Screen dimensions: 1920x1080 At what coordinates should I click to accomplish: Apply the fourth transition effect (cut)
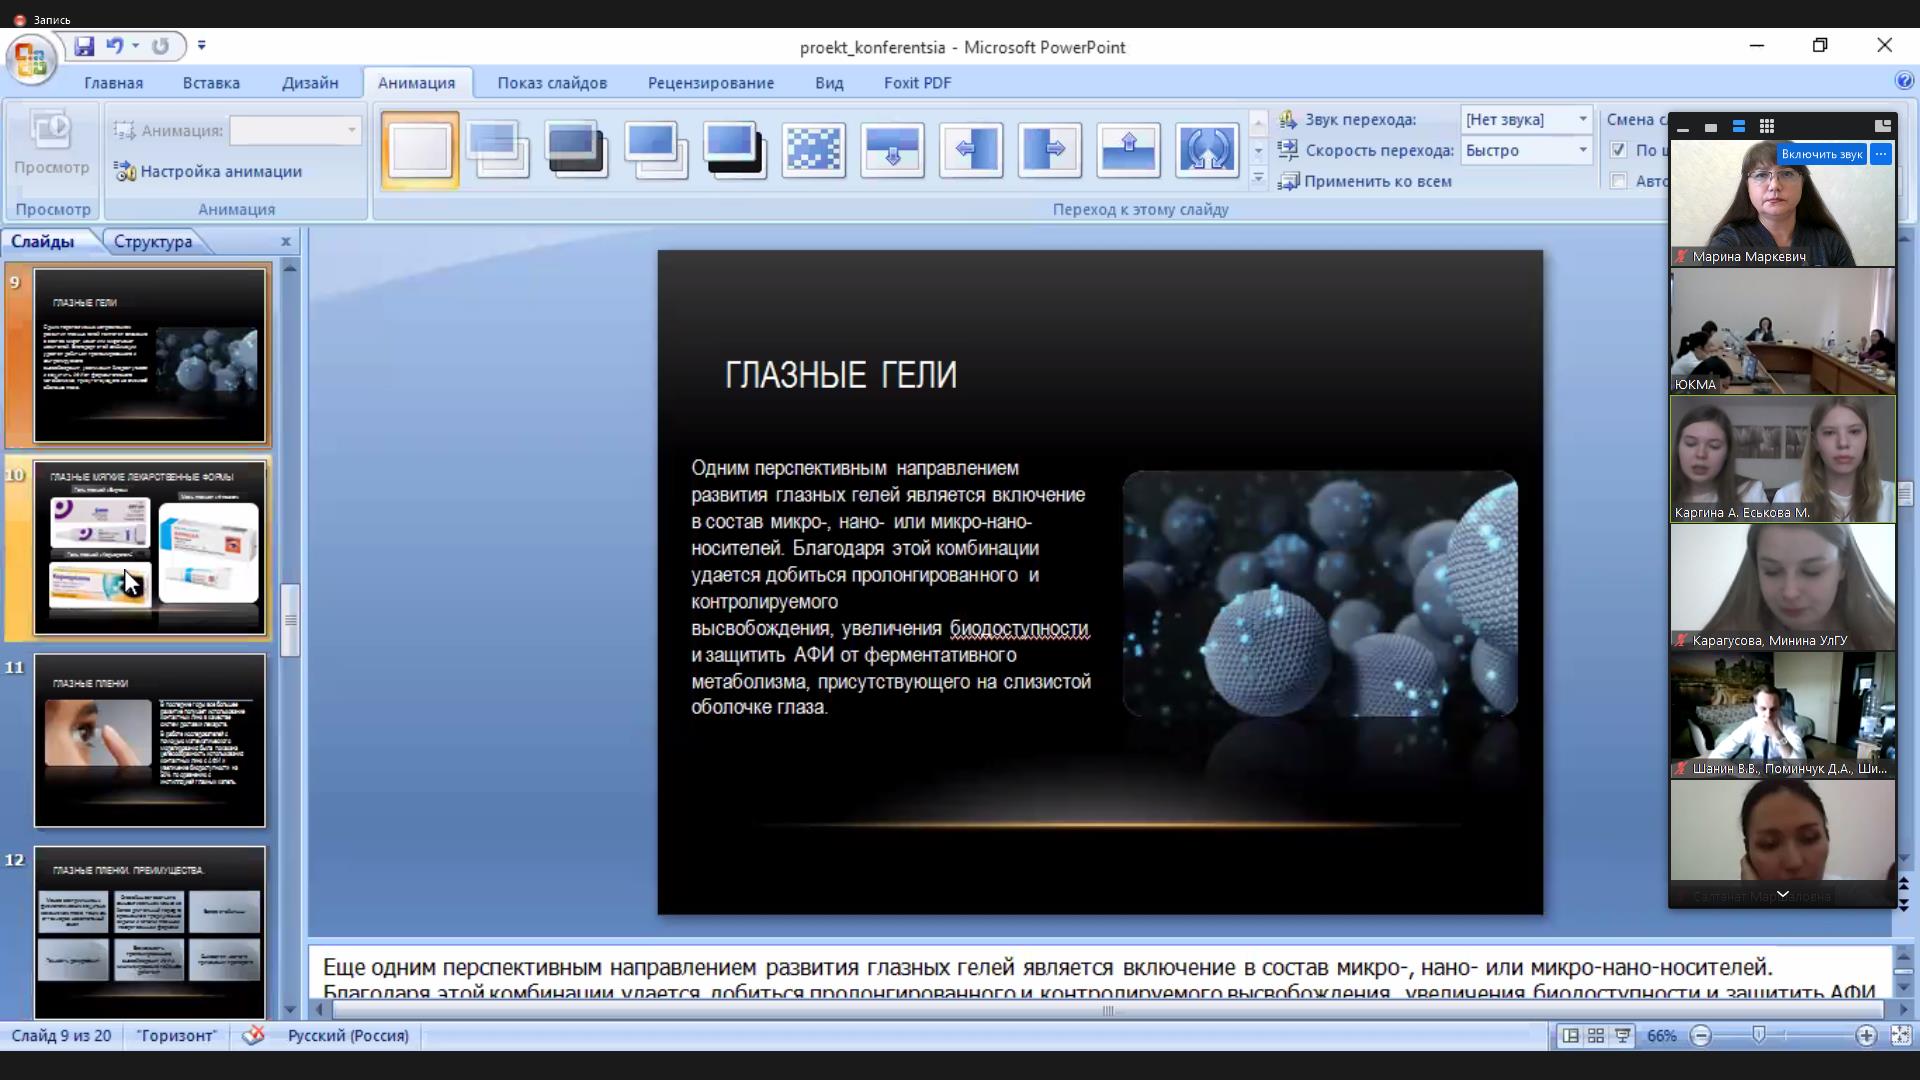click(656, 150)
